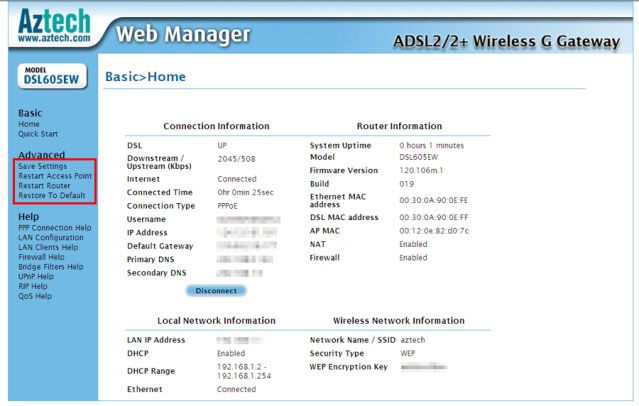Click the Local Network Information heading
Image resolution: width=639 pixels, height=406 pixels.
click(x=216, y=321)
